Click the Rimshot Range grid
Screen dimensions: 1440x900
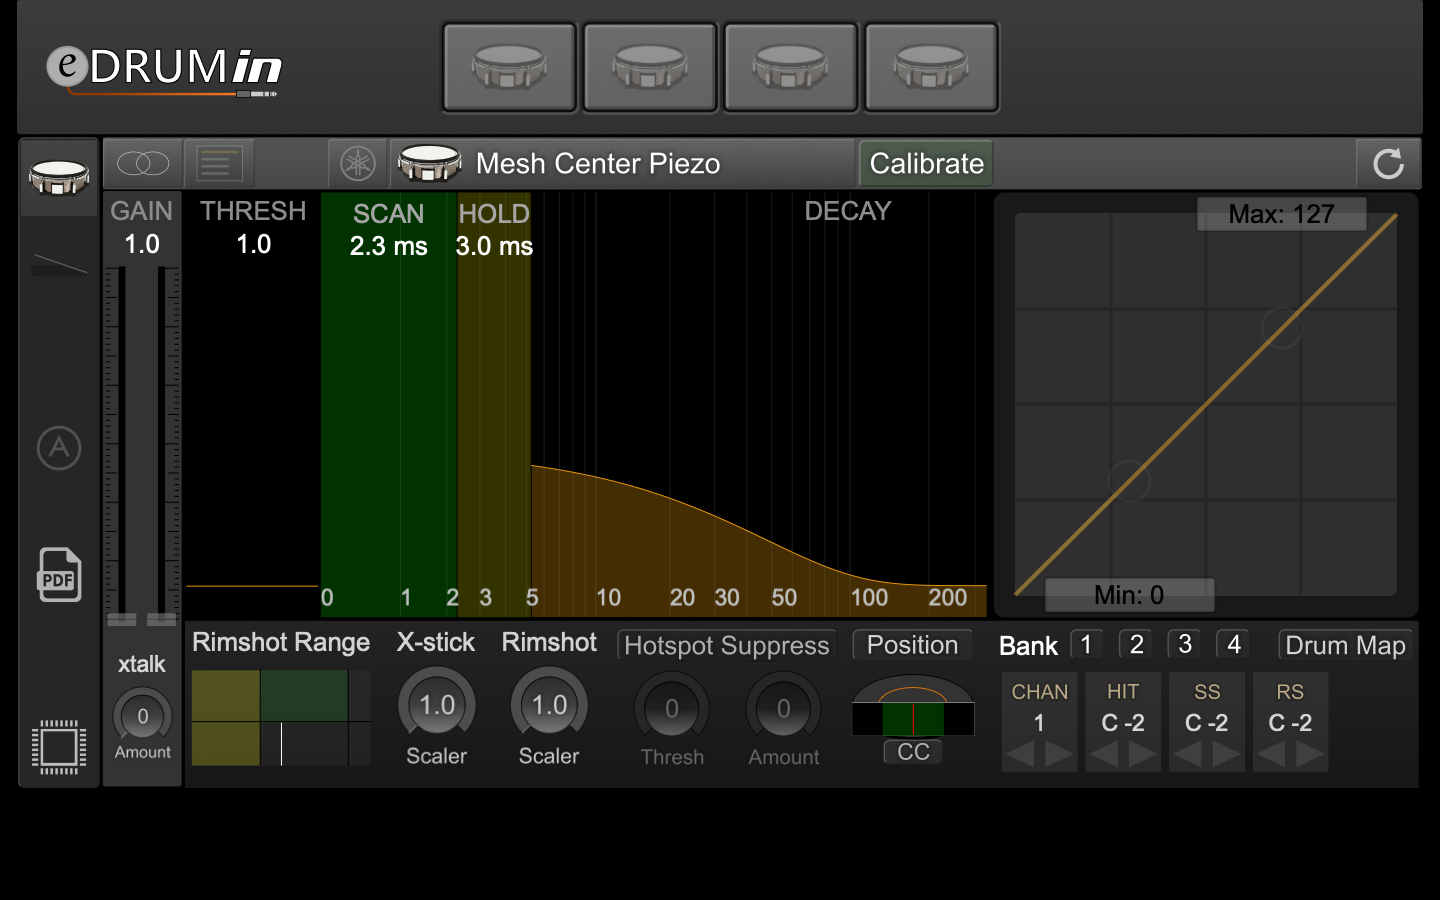(281, 718)
